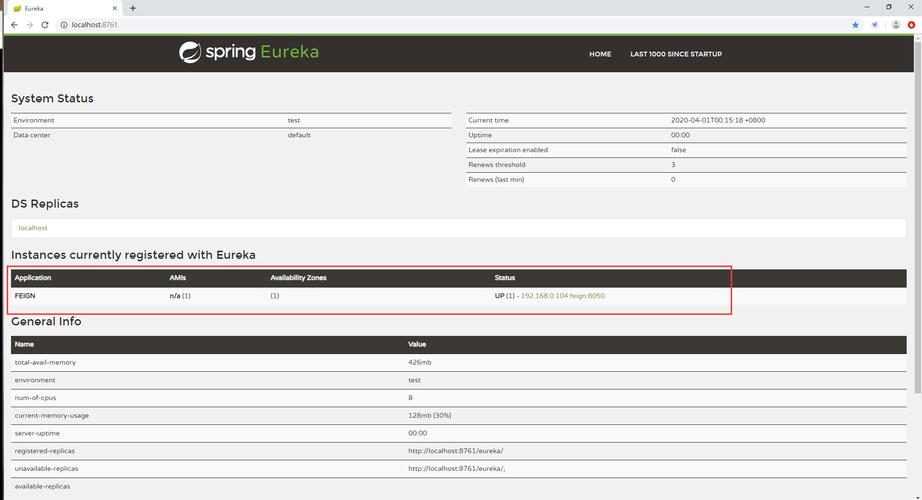Screen dimensions: 922x500
Task: Click the Lease expiration enabled false value
Action: [x=678, y=150]
